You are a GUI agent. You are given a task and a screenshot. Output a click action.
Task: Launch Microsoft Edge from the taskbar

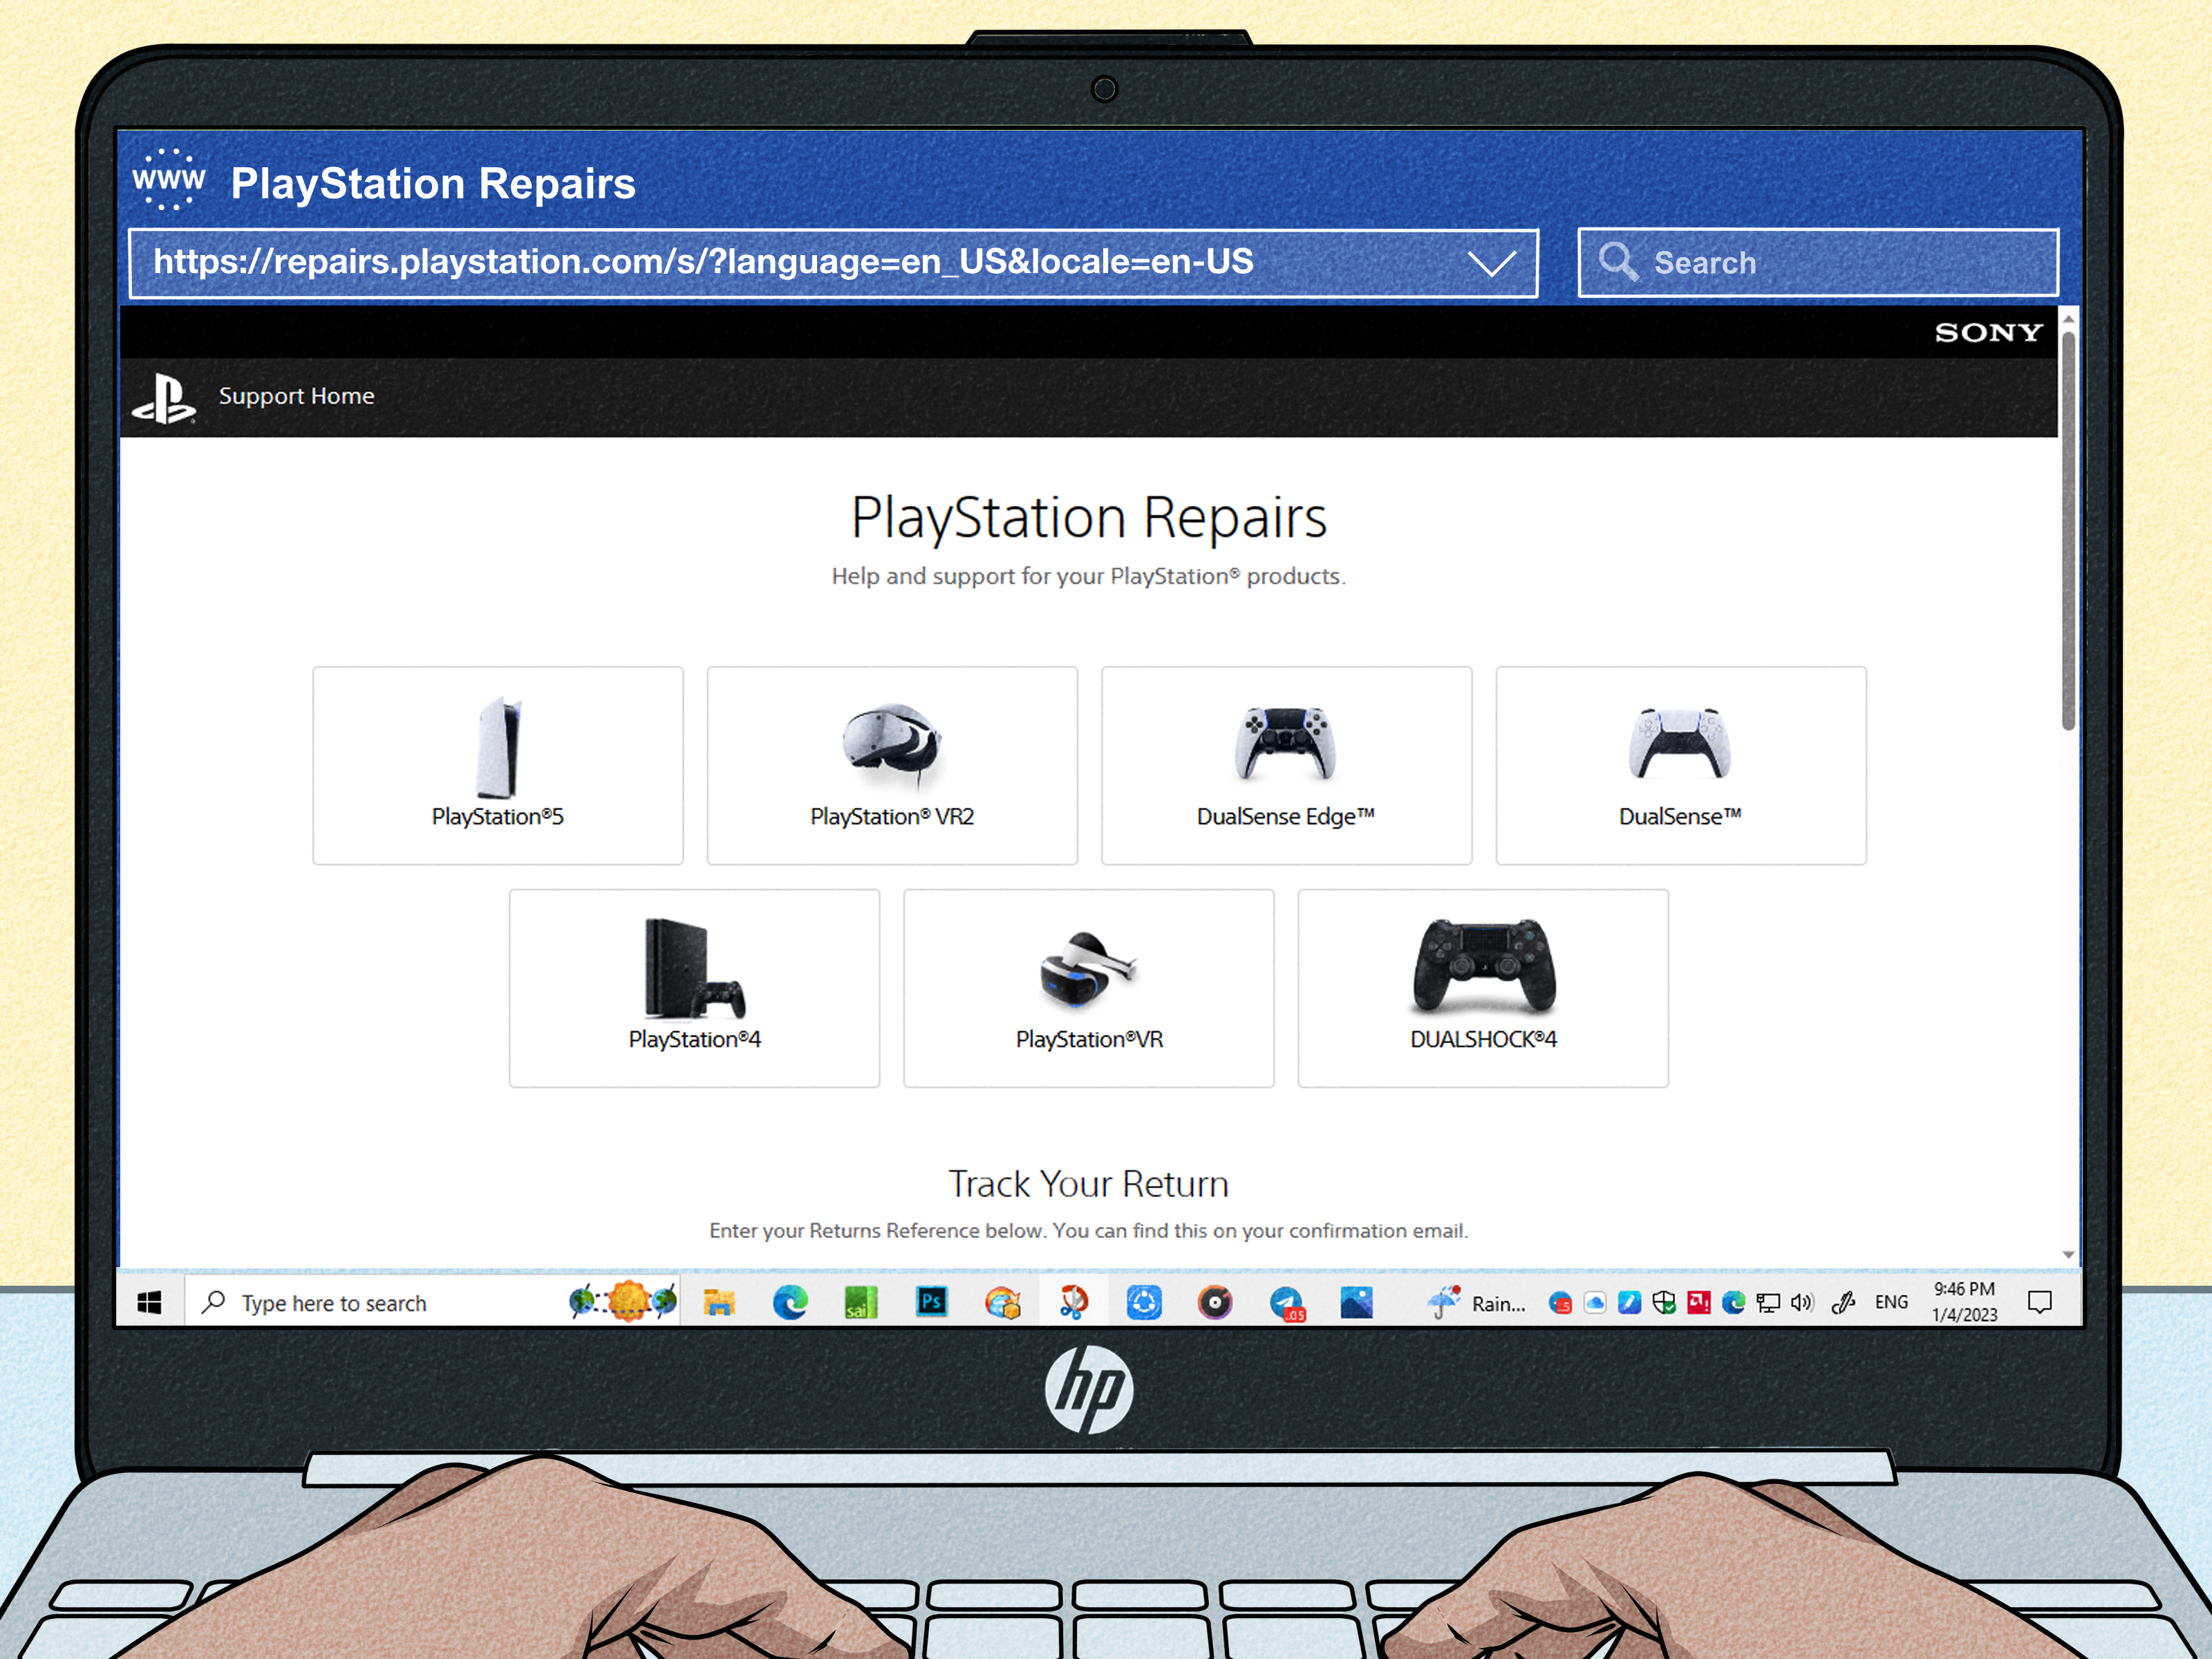(x=790, y=1301)
